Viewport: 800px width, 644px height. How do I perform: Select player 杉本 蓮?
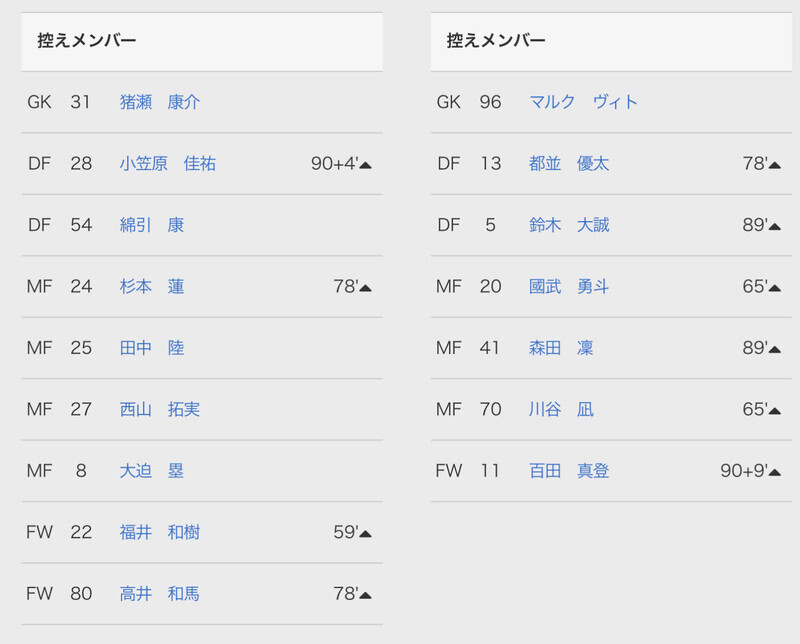pyautogui.click(x=152, y=286)
